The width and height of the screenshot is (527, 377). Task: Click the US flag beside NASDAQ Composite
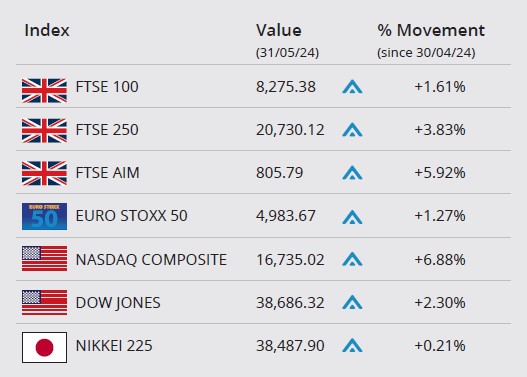pos(44,258)
